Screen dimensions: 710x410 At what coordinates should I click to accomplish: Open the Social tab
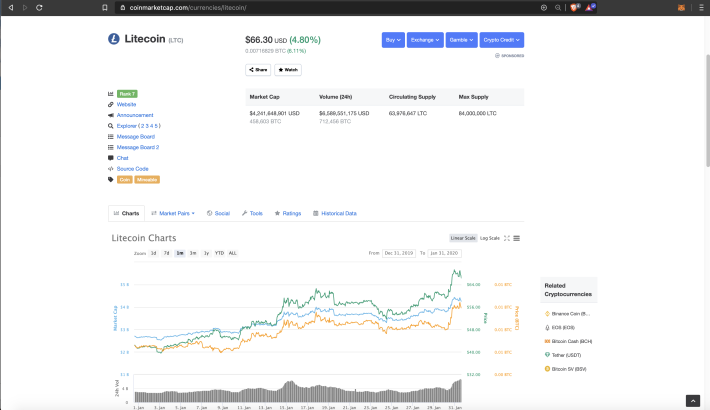coord(218,213)
